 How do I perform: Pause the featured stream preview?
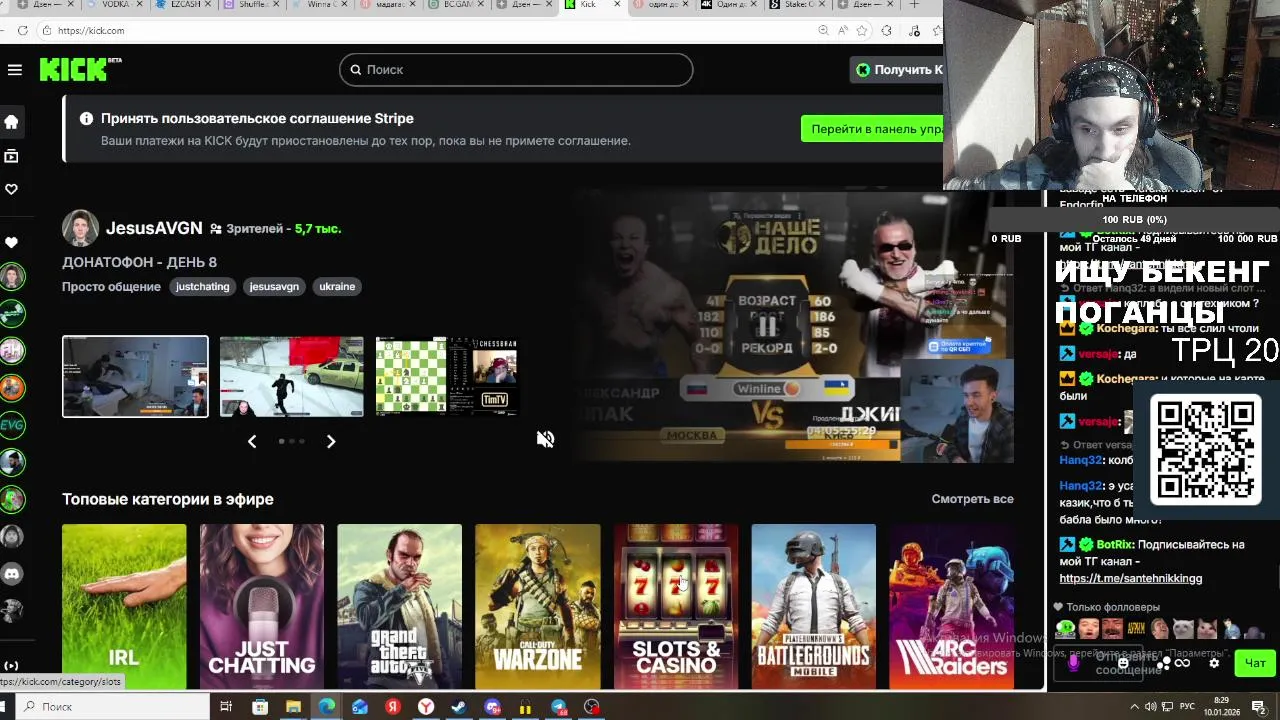coord(767,326)
